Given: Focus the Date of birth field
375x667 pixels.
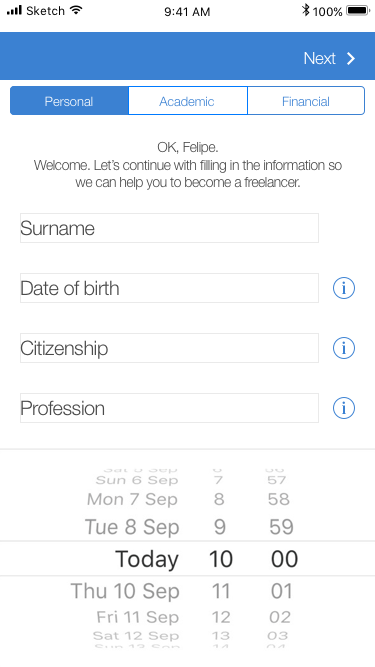Looking at the screenshot, I should (169, 288).
